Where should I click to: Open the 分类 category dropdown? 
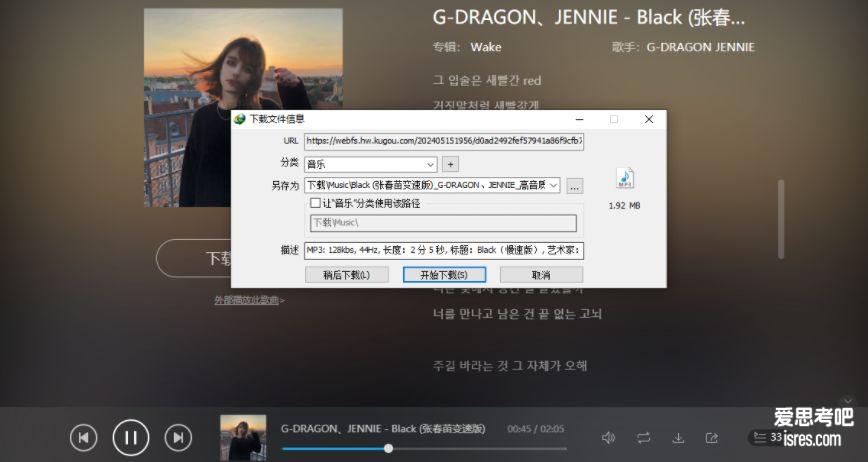pos(370,164)
